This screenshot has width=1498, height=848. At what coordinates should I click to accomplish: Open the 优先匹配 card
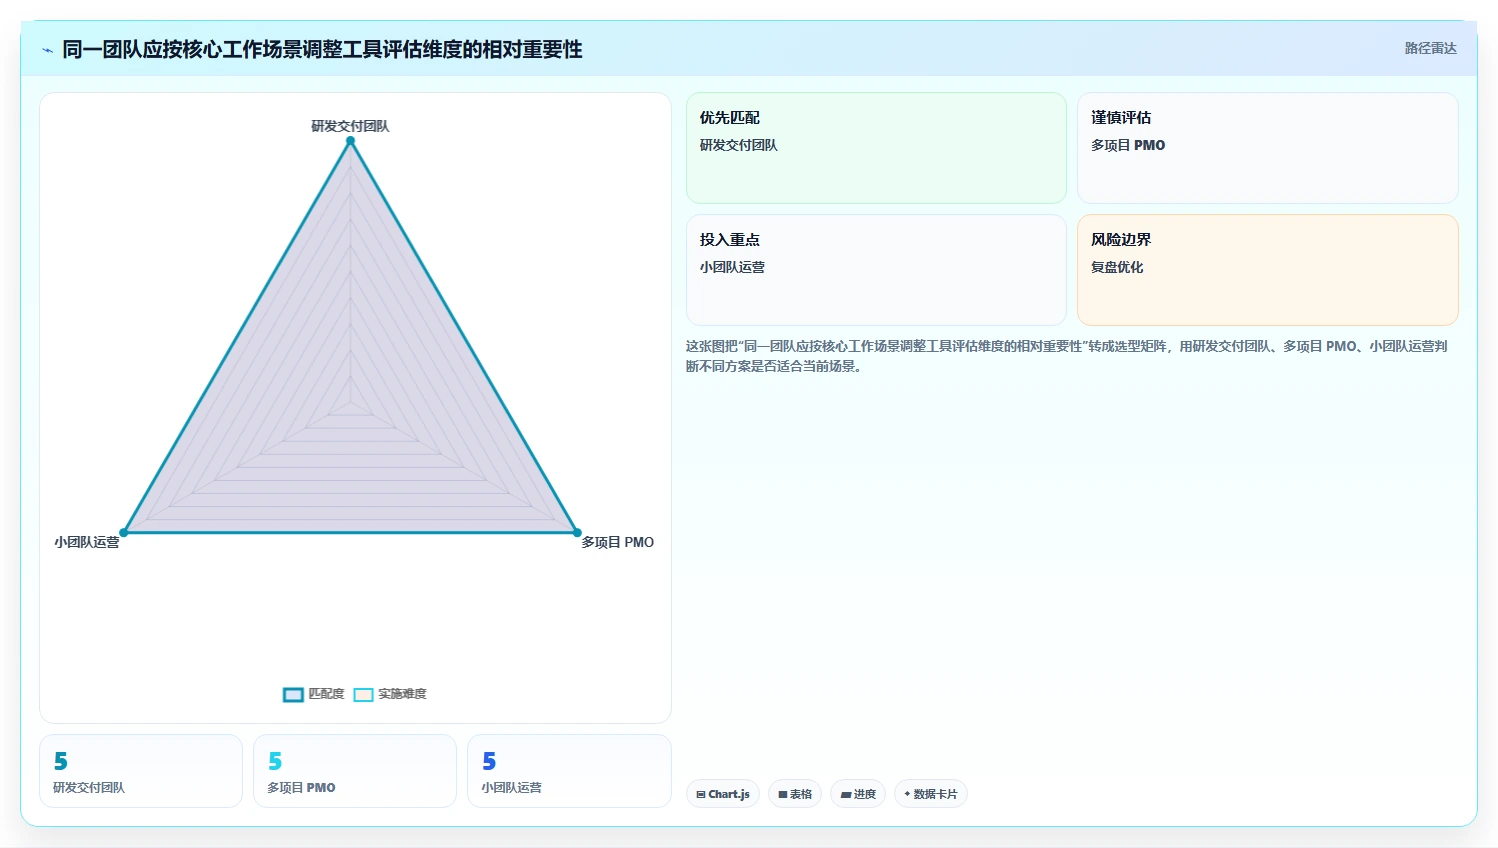[876, 148]
